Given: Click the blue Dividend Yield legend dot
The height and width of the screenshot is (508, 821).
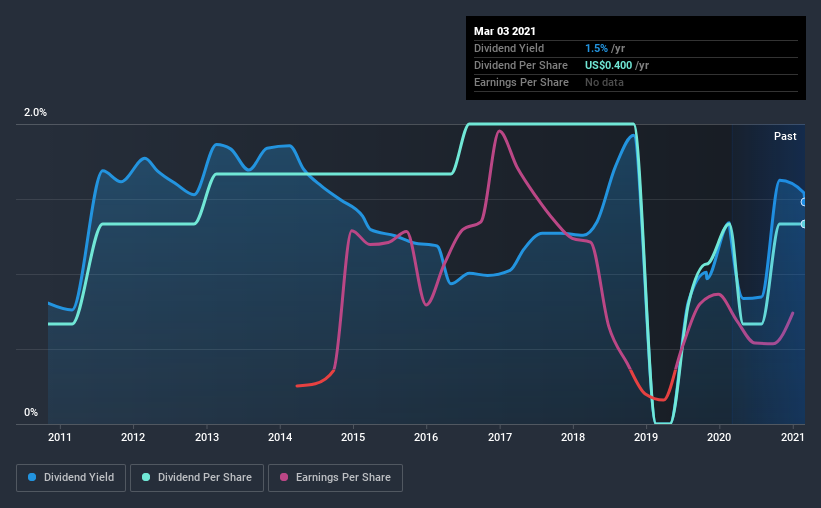Looking at the screenshot, I should pyautogui.click(x=32, y=477).
